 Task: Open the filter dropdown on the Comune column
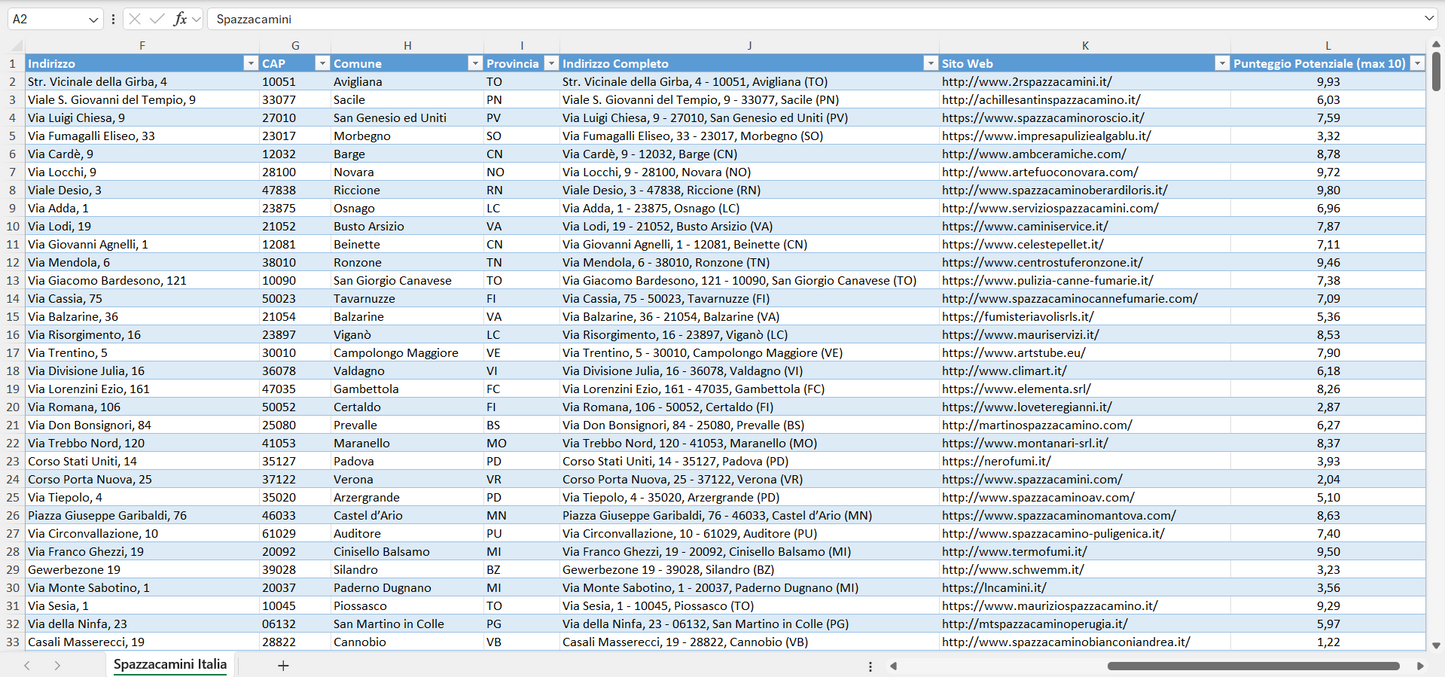(475, 62)
